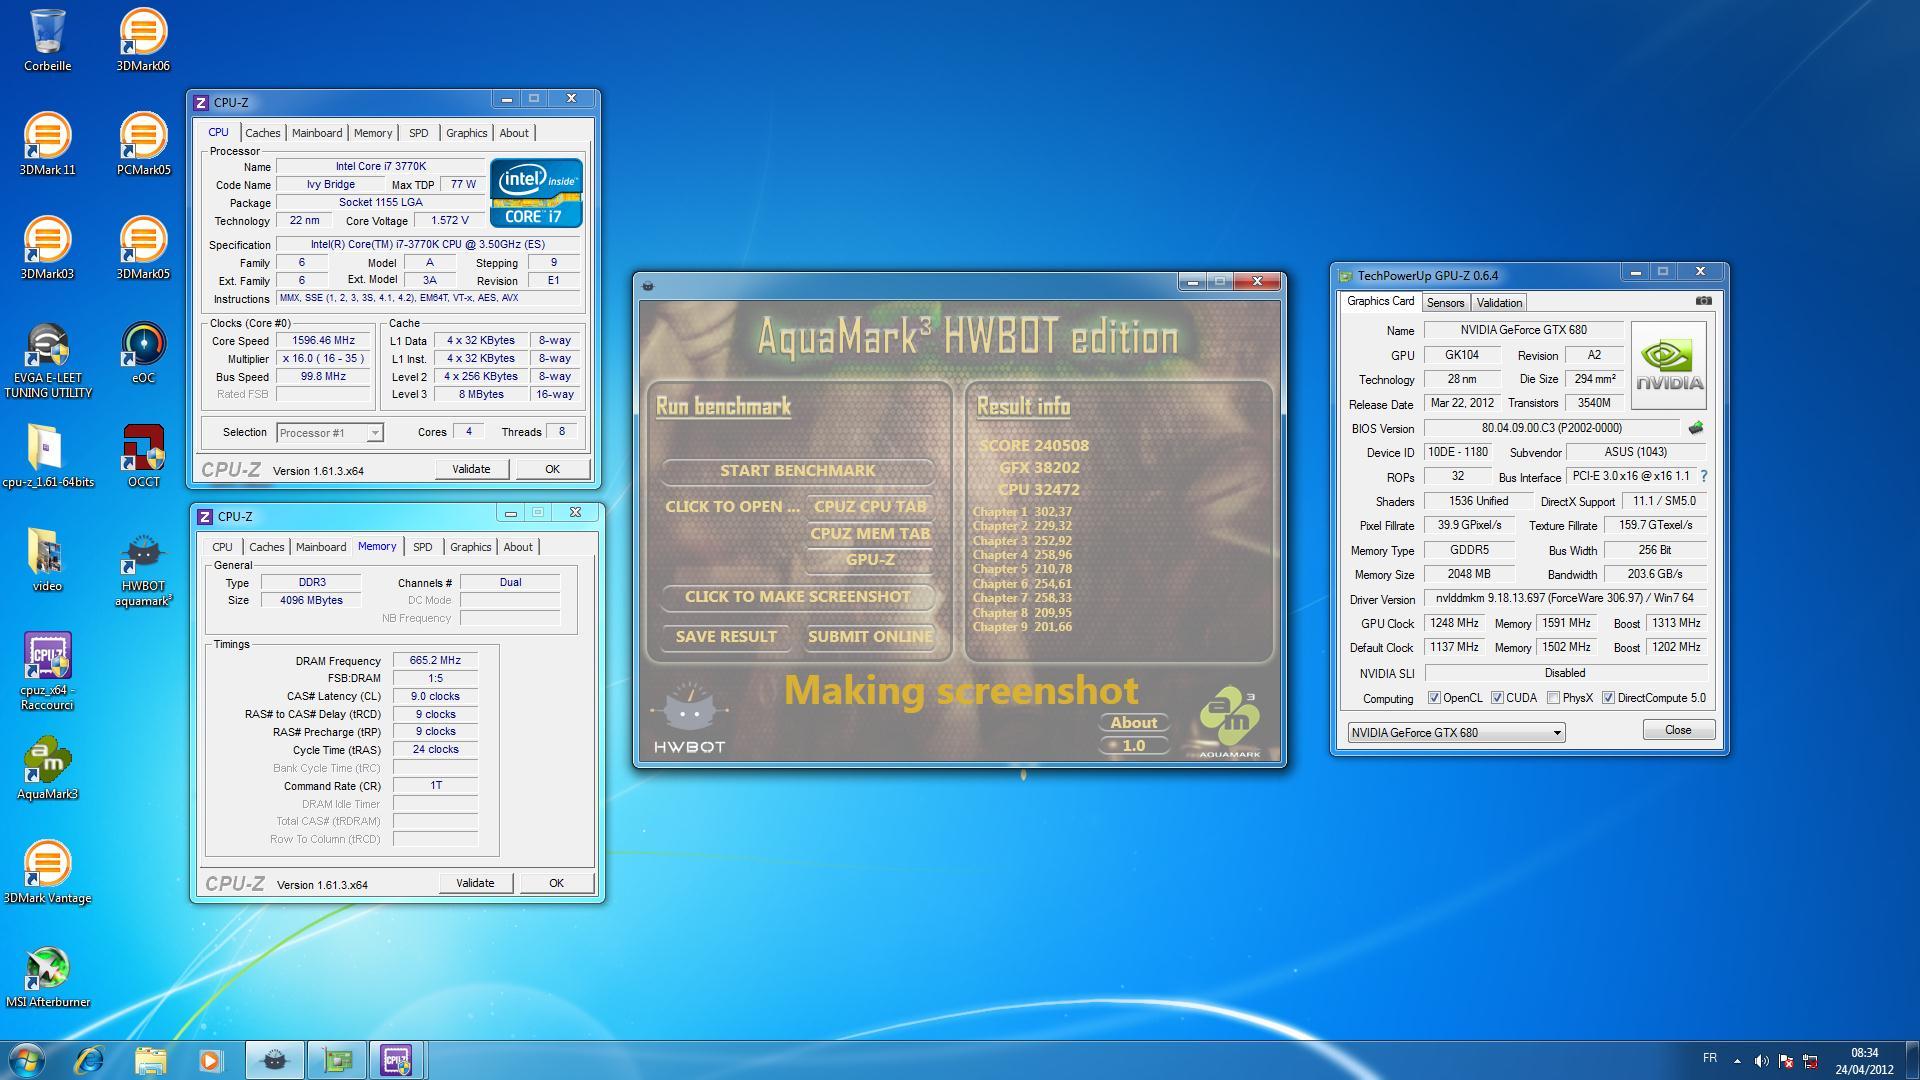Launch the AquaMark3 desktop icon
The image size is (1920, 1080).
[47, 768]
